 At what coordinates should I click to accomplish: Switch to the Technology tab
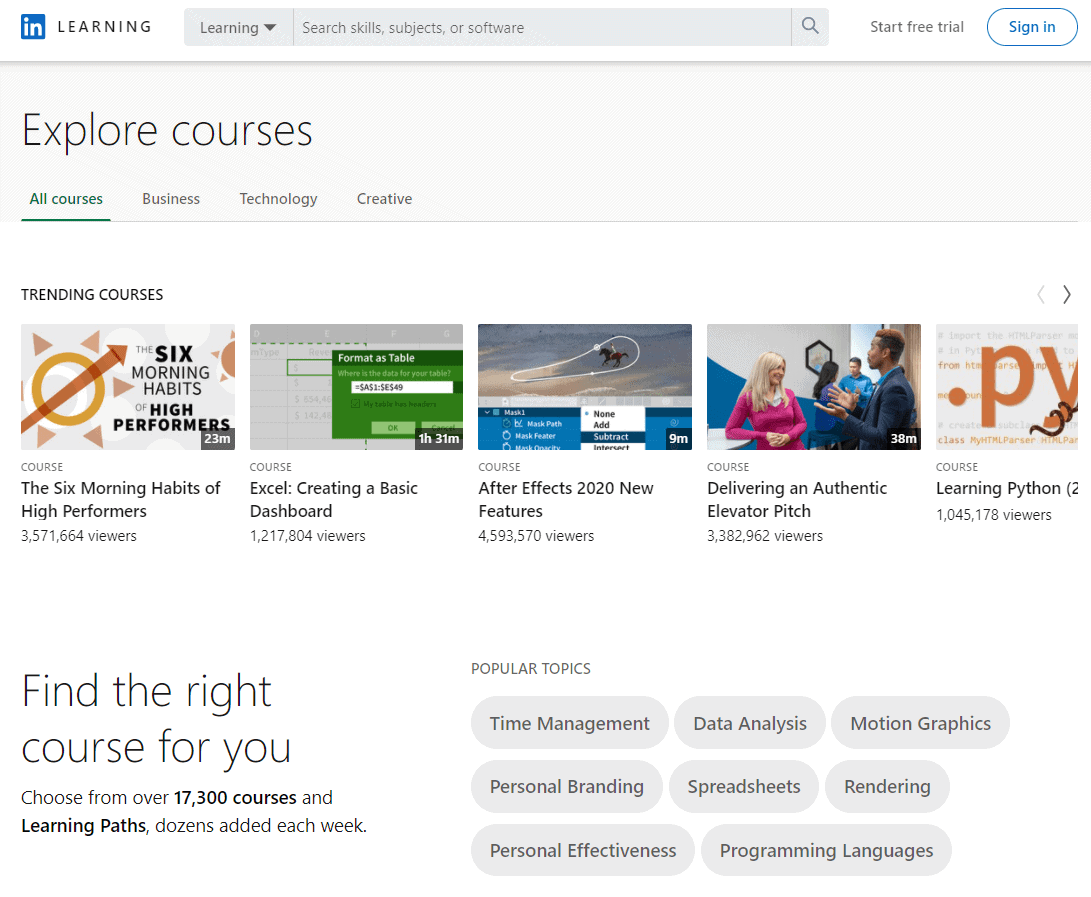(278, 199)
